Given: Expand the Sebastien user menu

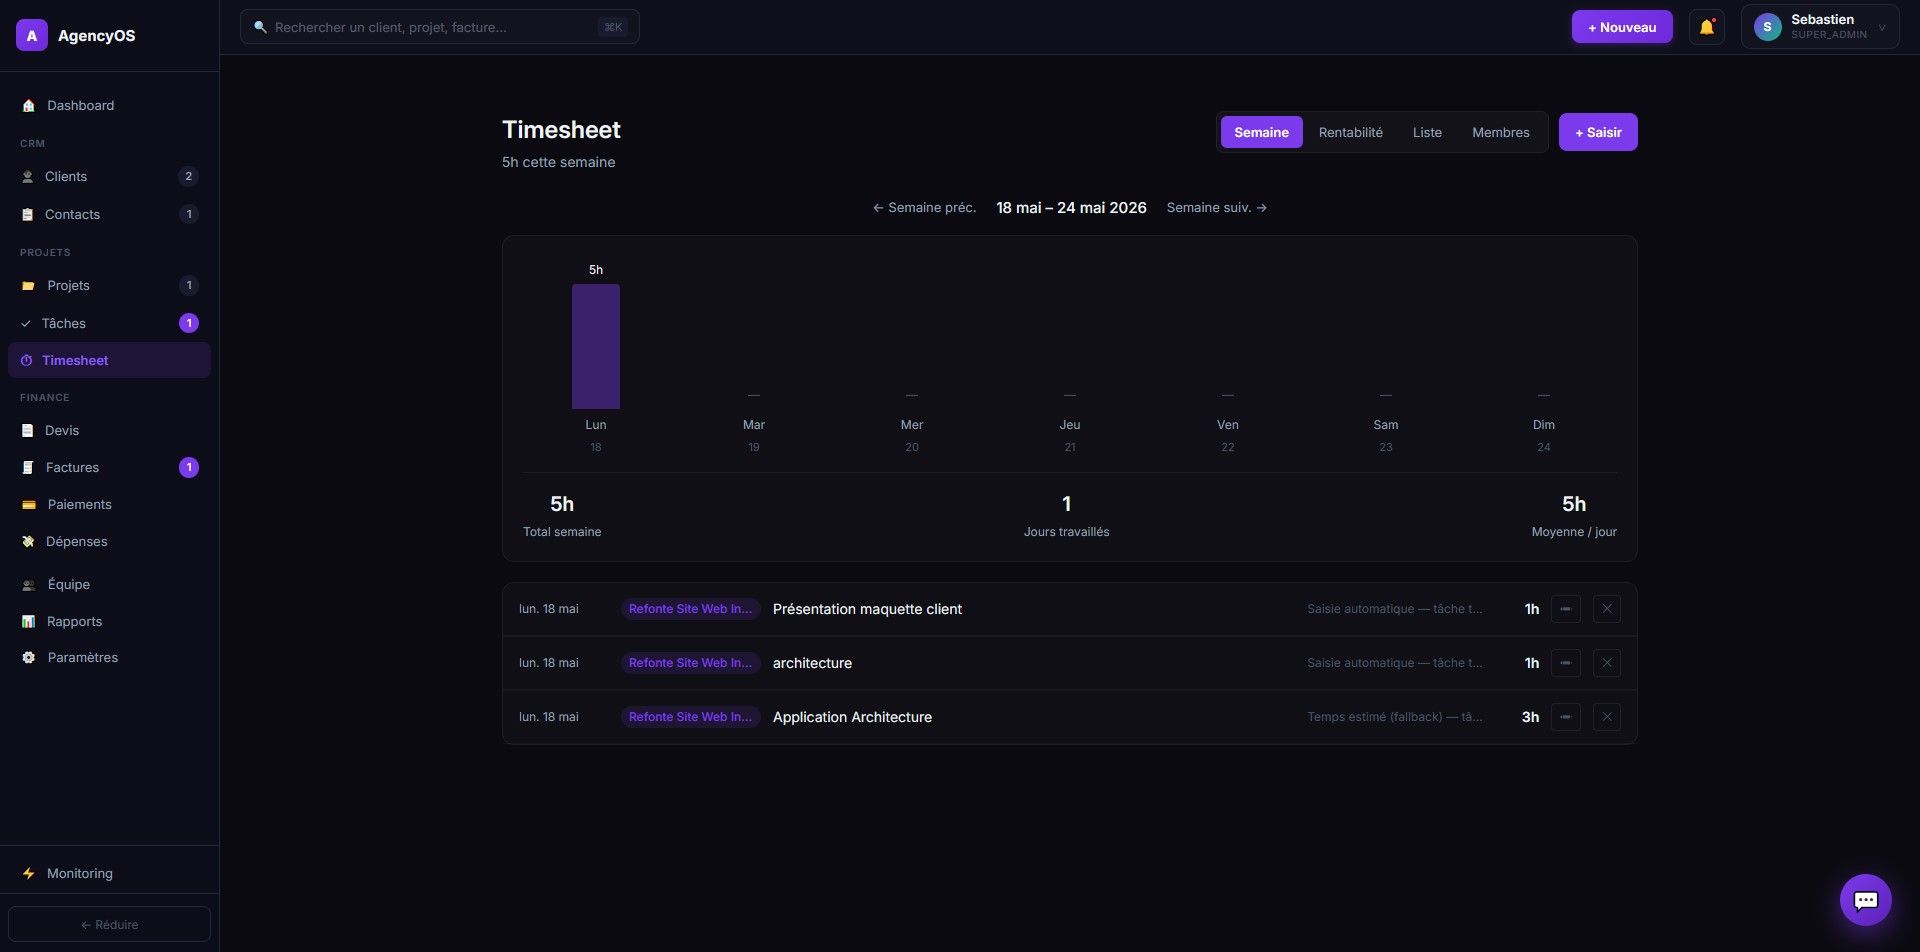Looking at the screenshot, I should [x=1819, y=27].
